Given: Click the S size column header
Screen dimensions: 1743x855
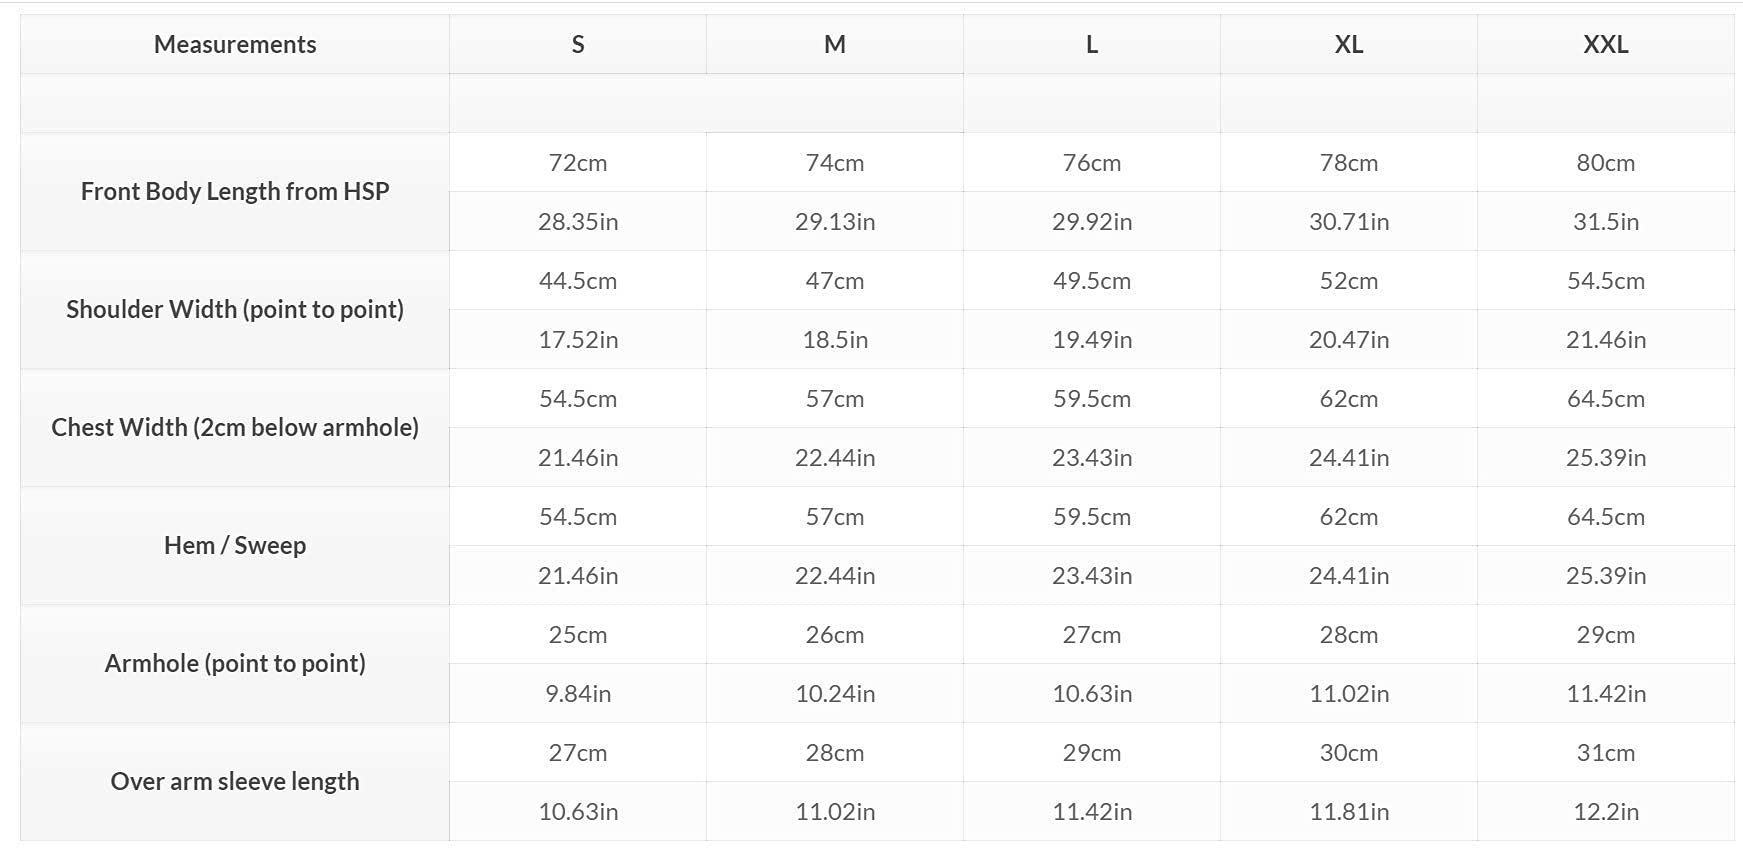Looking at the screenshot, I should [578, 44].
